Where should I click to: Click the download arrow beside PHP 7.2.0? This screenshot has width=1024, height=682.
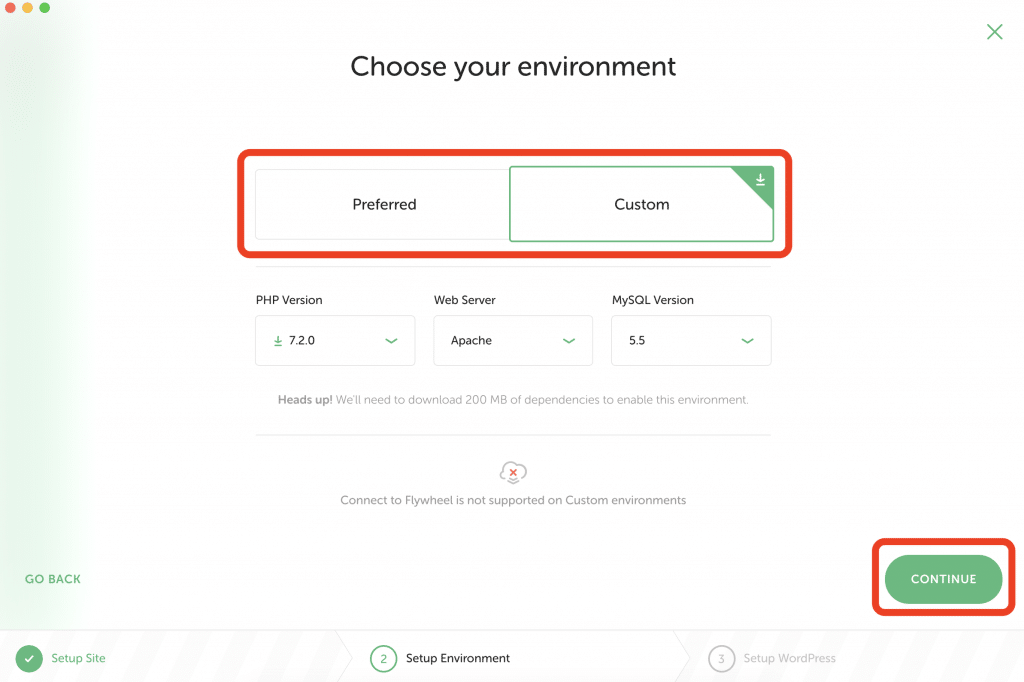pos(278,340)
